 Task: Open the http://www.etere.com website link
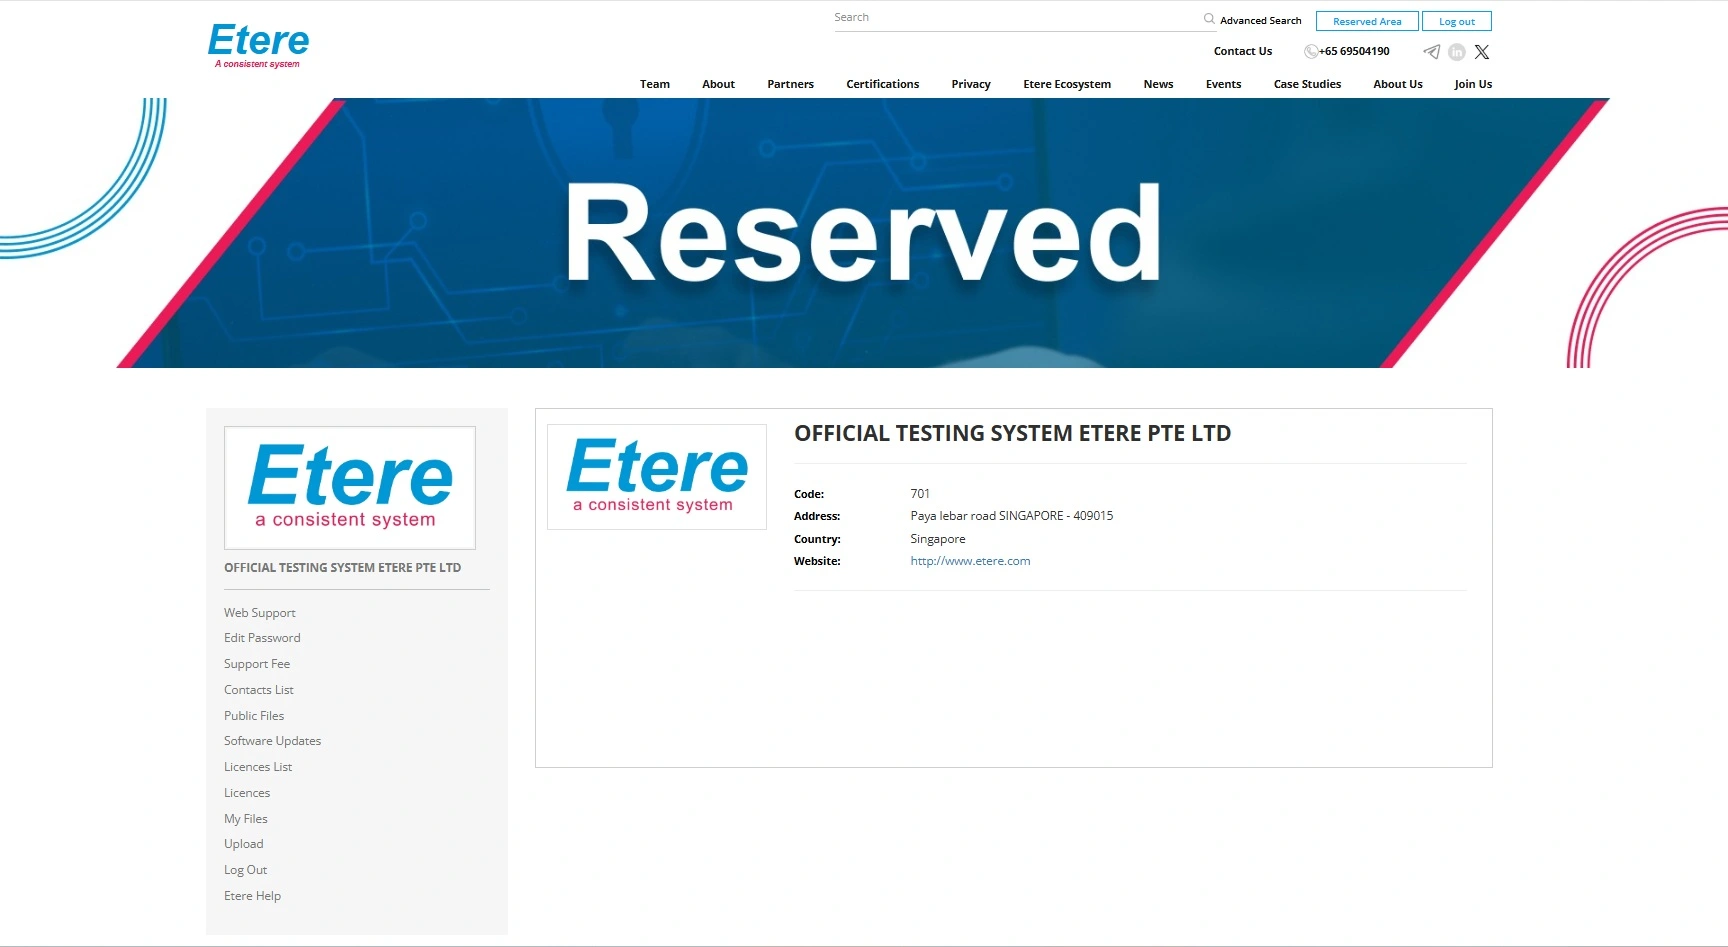pos(970,561)
